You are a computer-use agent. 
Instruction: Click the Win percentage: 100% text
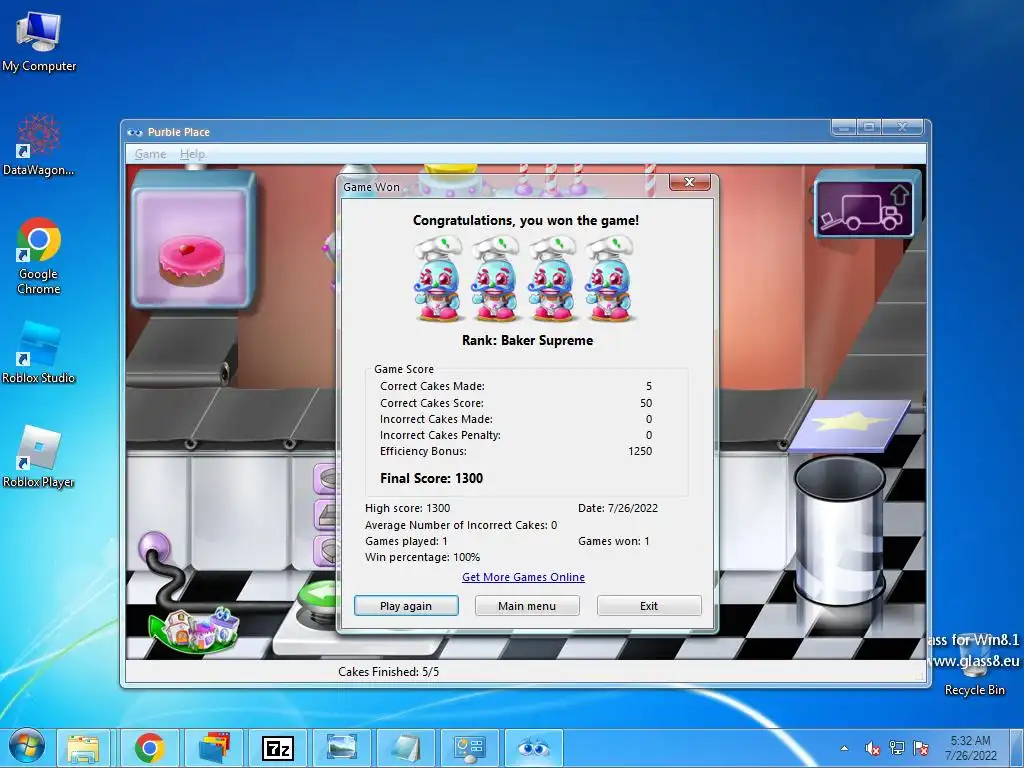coord(423,557)
